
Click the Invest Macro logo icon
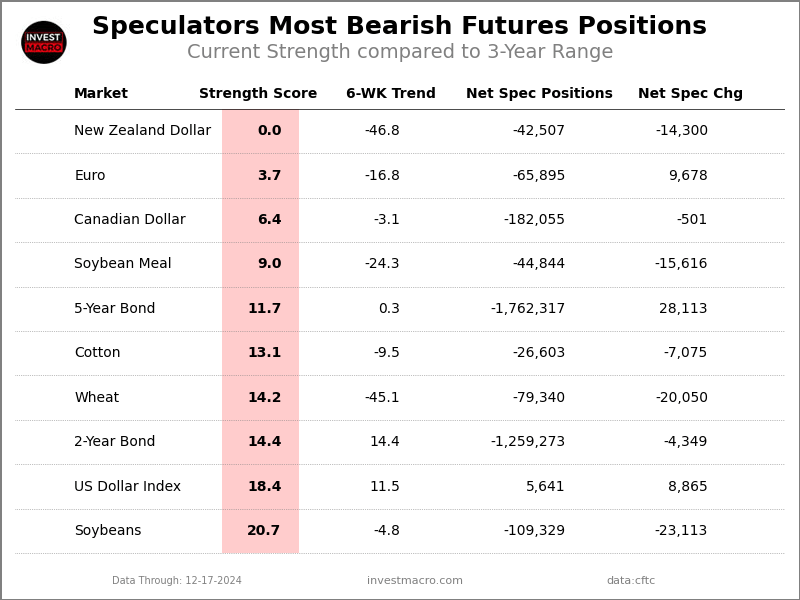(44, 42)
